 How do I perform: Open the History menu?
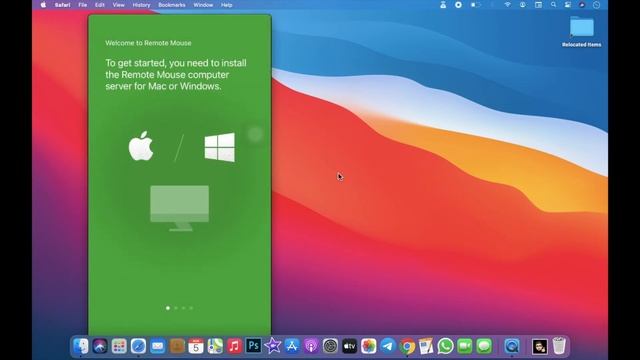click(141, 5)
